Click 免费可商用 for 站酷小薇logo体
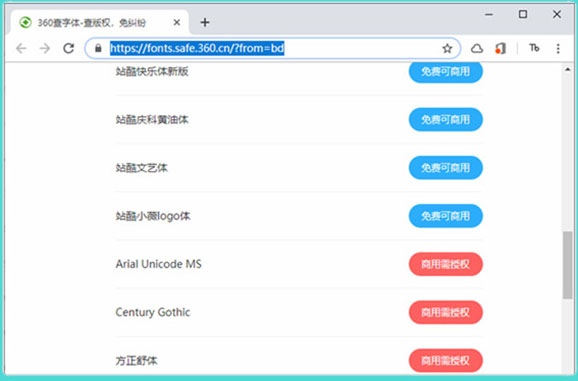Image resolution: width=578 pixels, height=381 pixels. click(x=446, y=216)
